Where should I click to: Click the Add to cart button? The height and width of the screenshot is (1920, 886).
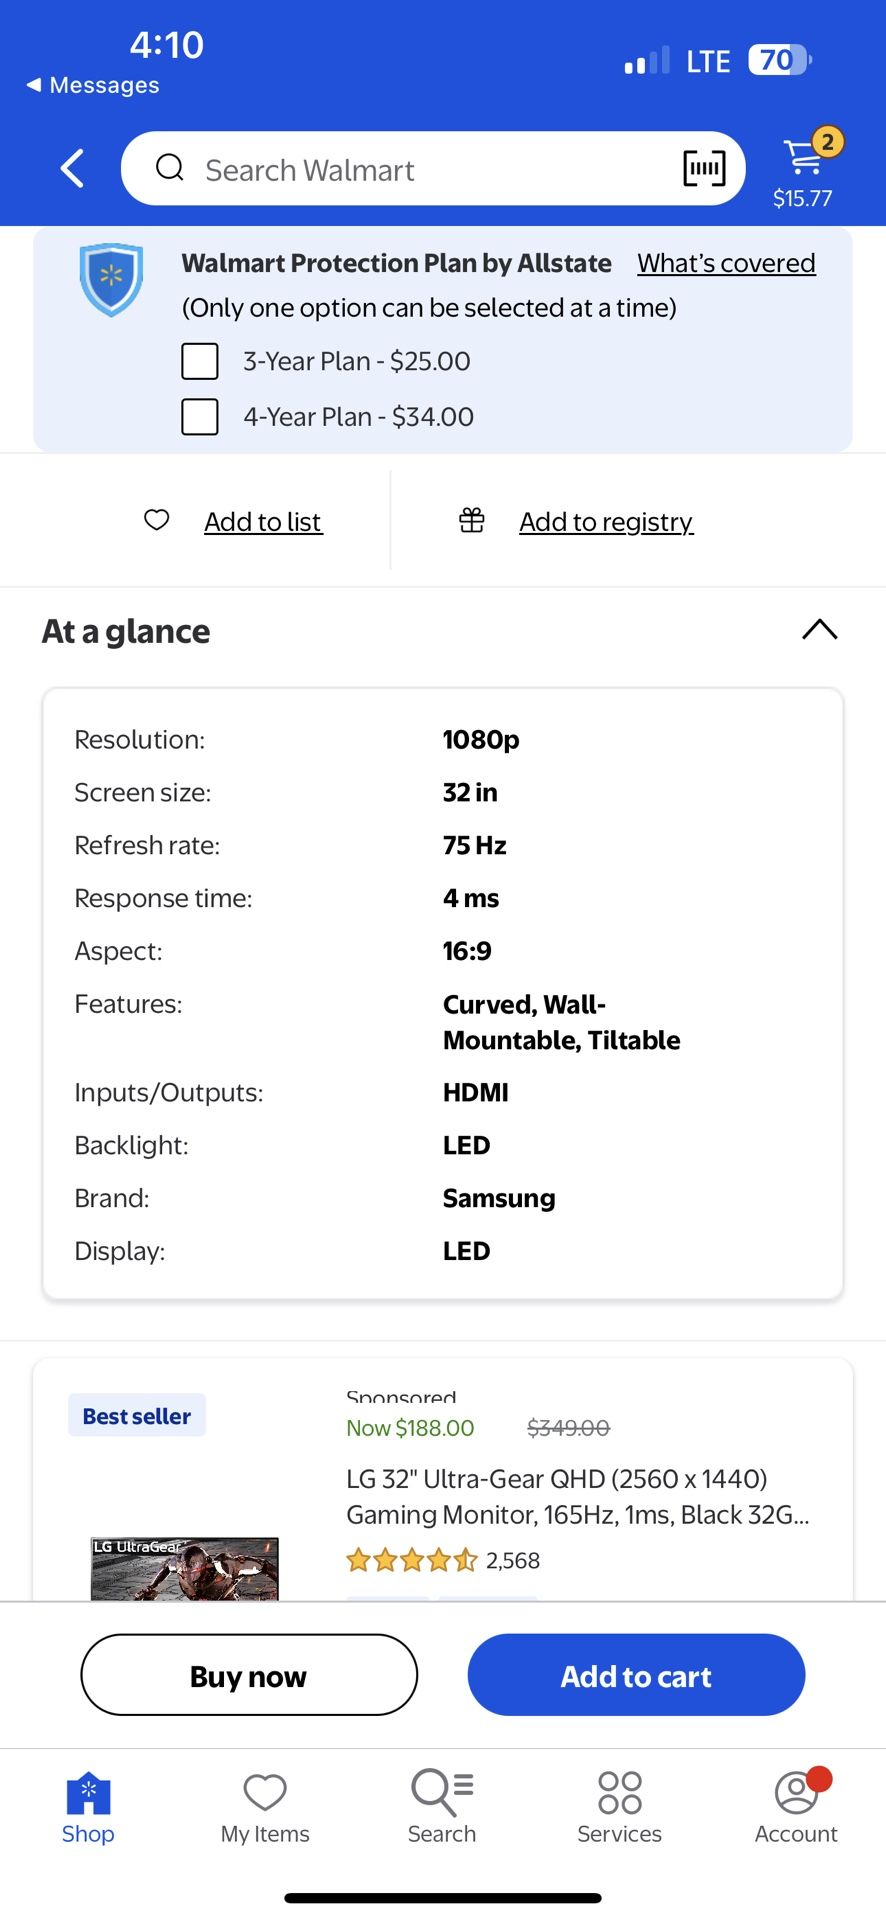coord(636,1675)
